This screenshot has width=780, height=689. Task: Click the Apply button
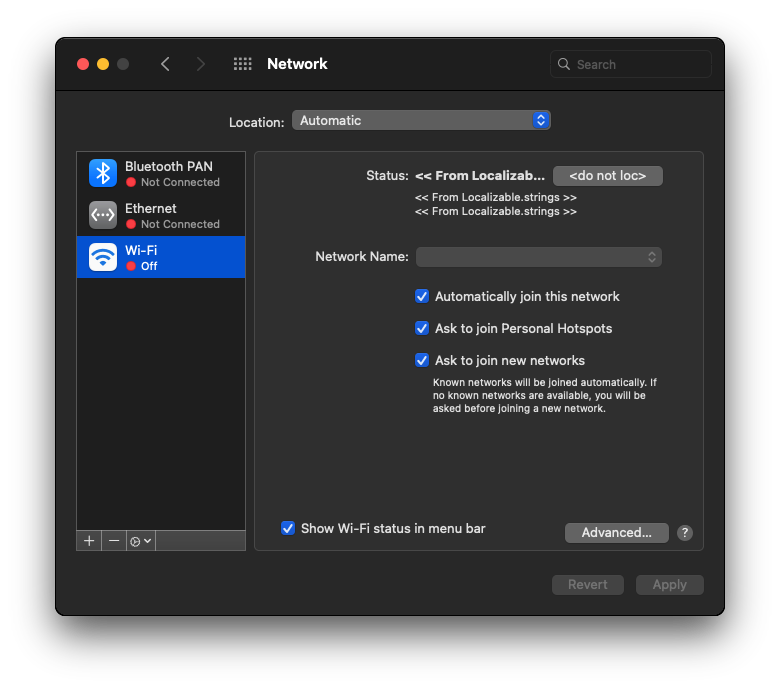(669, 585)
